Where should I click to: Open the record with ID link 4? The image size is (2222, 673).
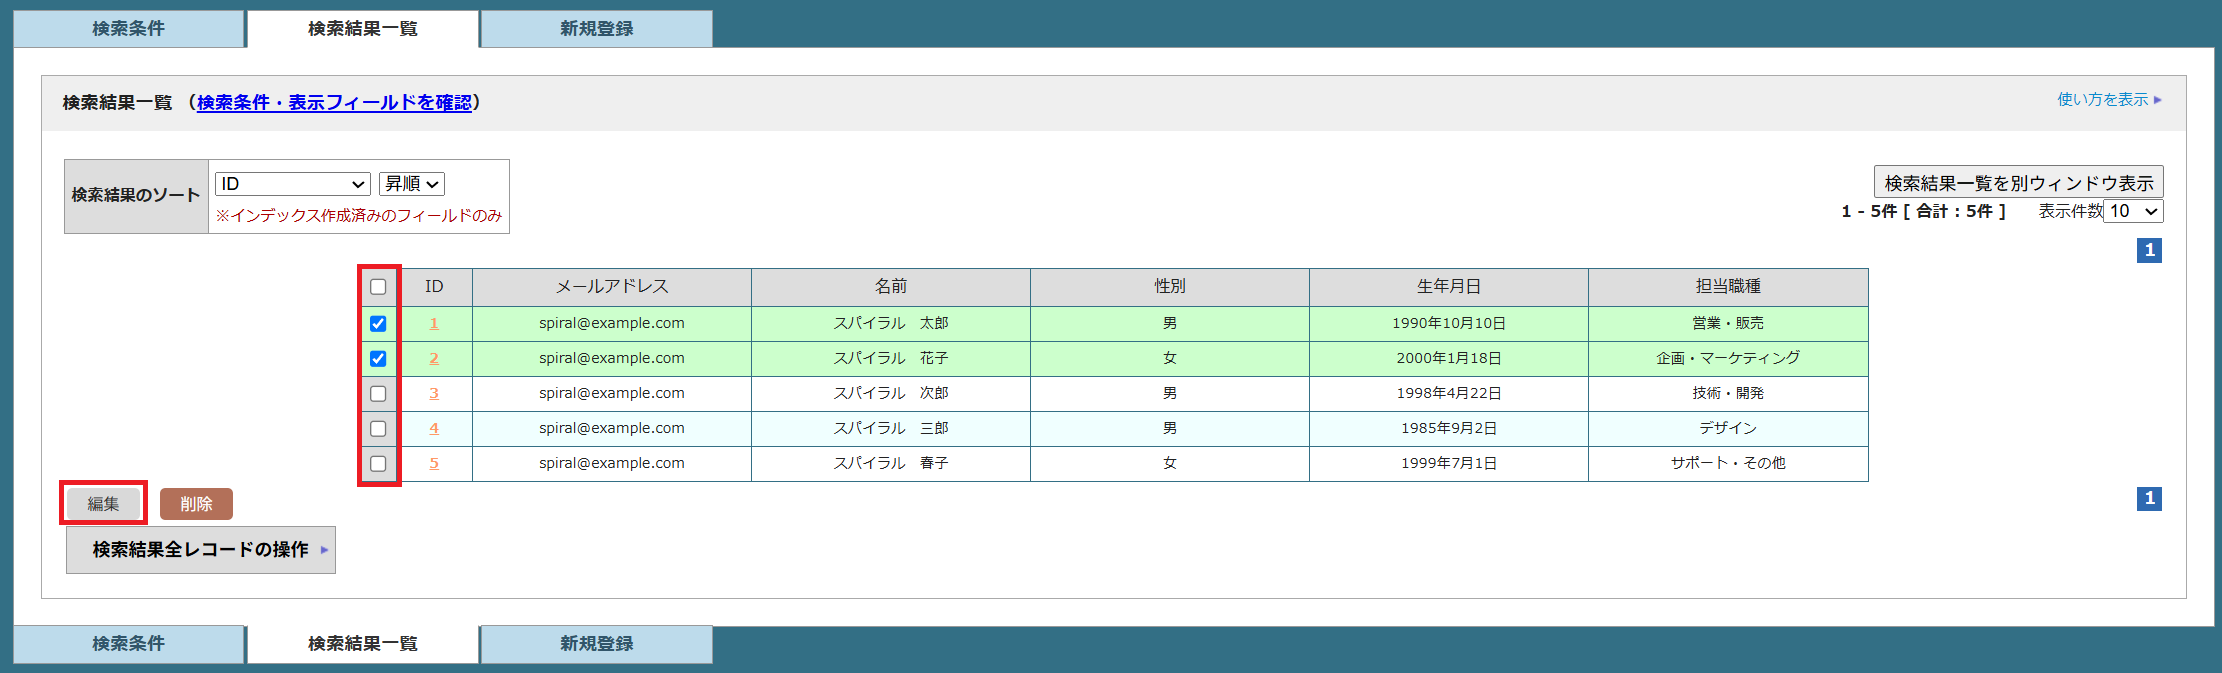coord(434,429)
